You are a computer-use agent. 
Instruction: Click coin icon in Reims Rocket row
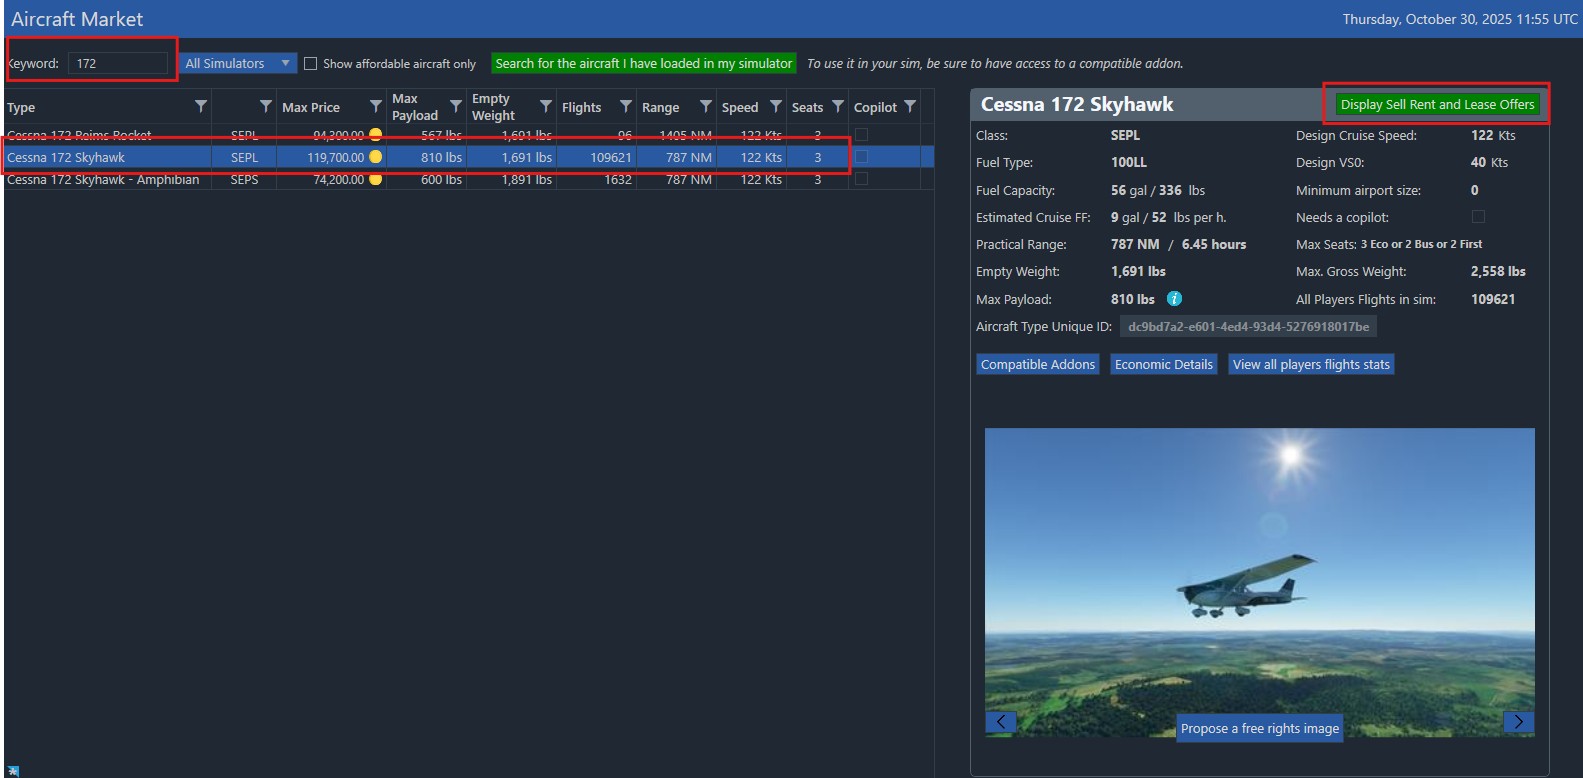click(x=376, y=135)
